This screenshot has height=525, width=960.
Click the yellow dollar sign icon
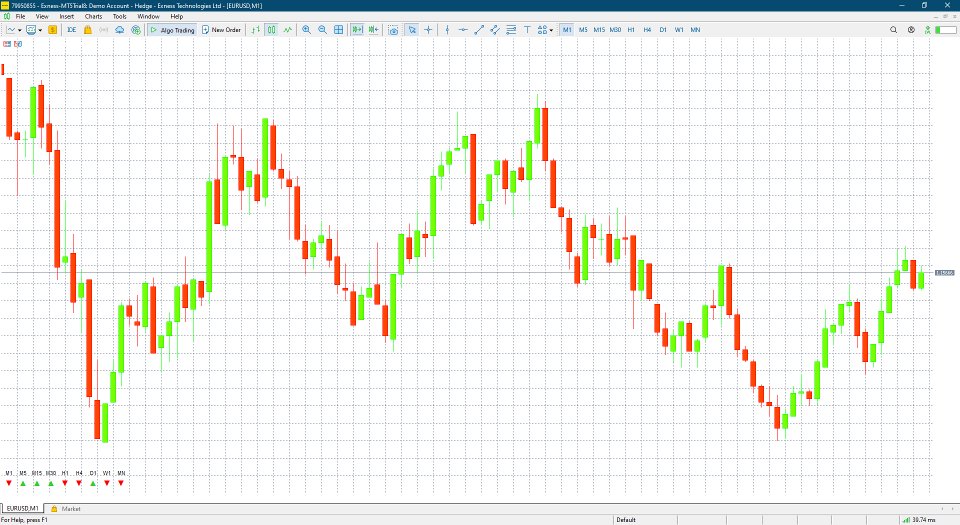[x=53, y=29]
